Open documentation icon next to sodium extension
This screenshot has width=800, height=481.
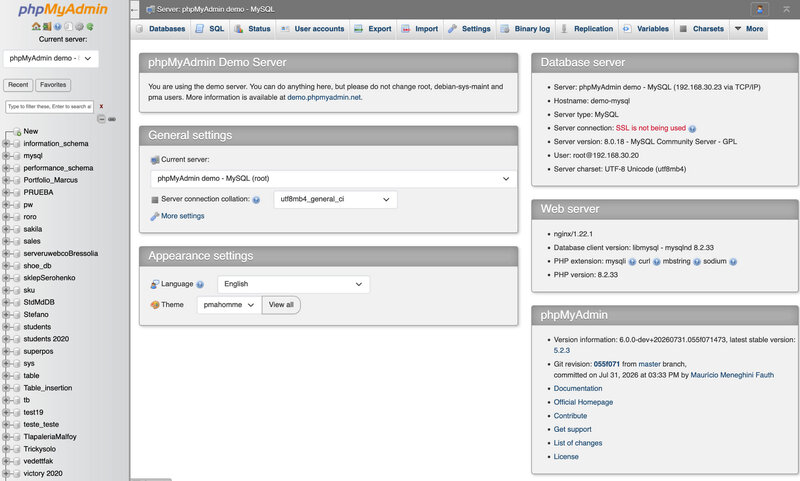[x=733, y=262]
